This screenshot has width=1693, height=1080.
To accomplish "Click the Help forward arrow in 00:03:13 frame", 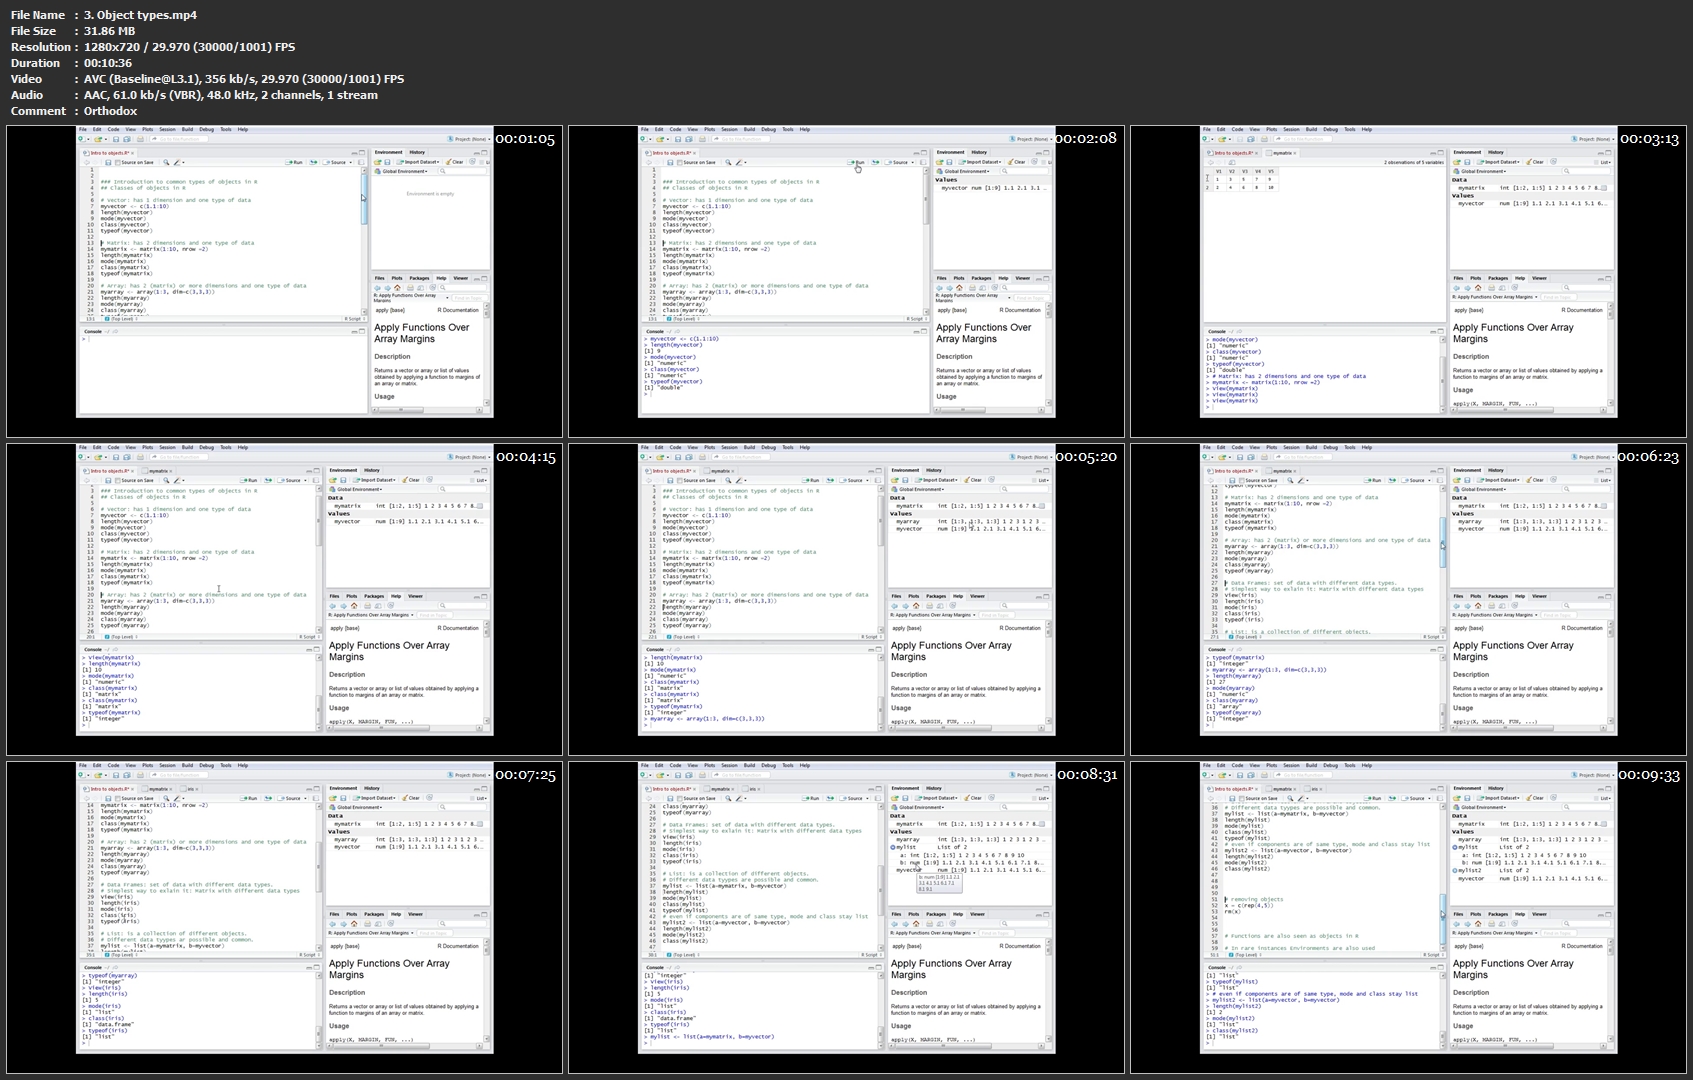I will 1467,287.
